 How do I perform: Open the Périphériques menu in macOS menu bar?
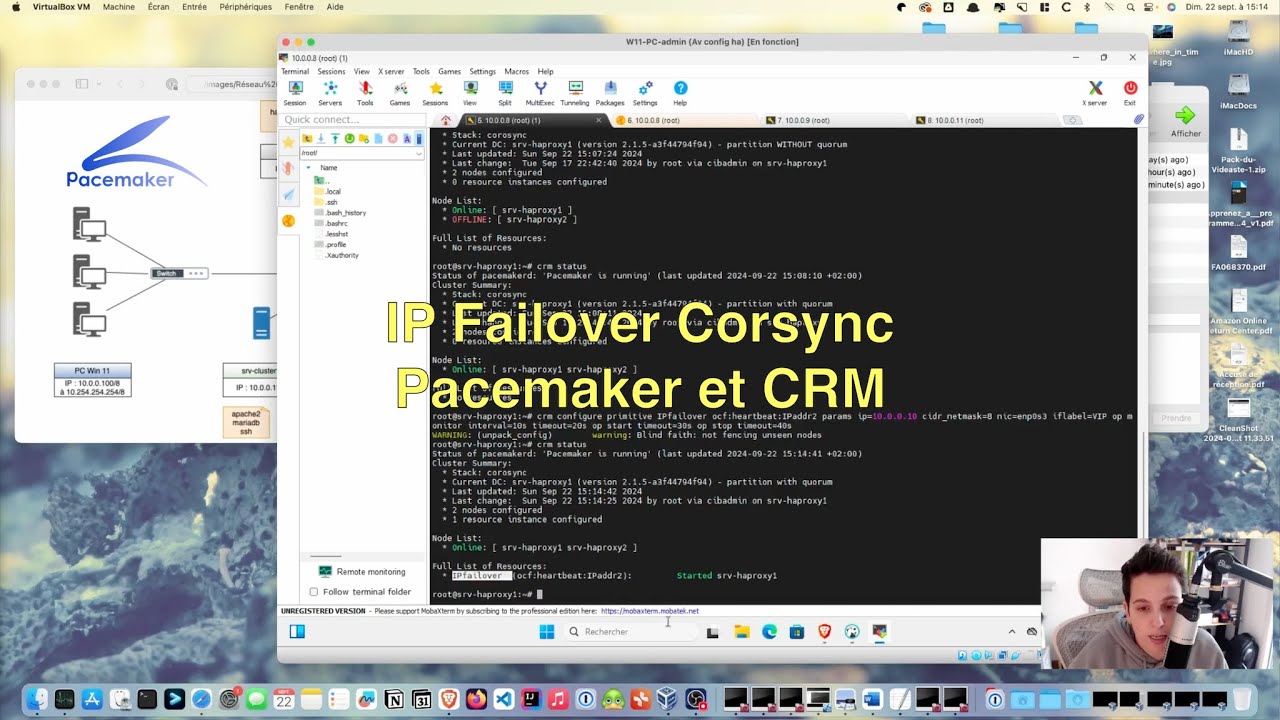click(246, 7)
